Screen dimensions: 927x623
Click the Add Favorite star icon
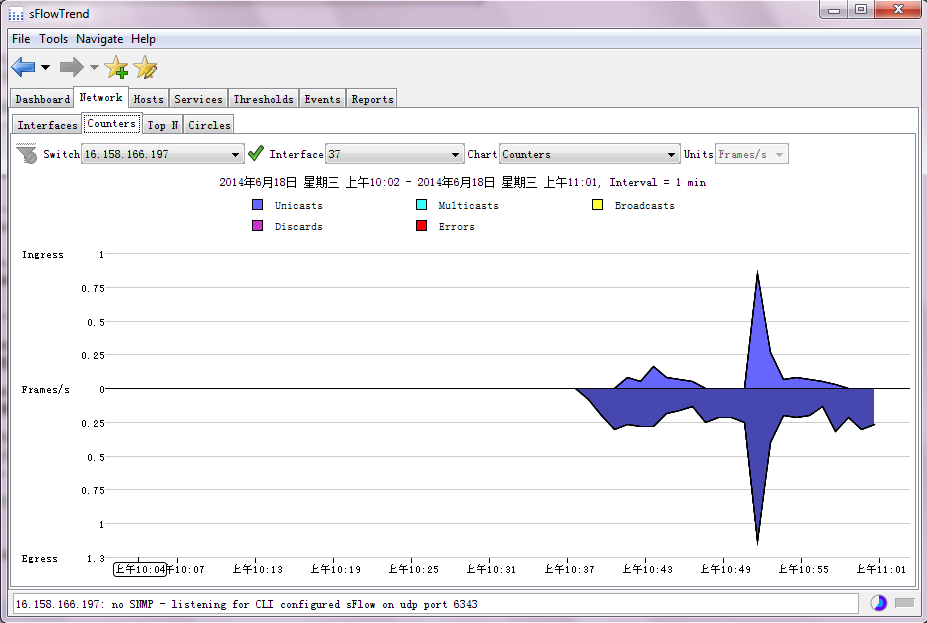click(x=116, y=67)
